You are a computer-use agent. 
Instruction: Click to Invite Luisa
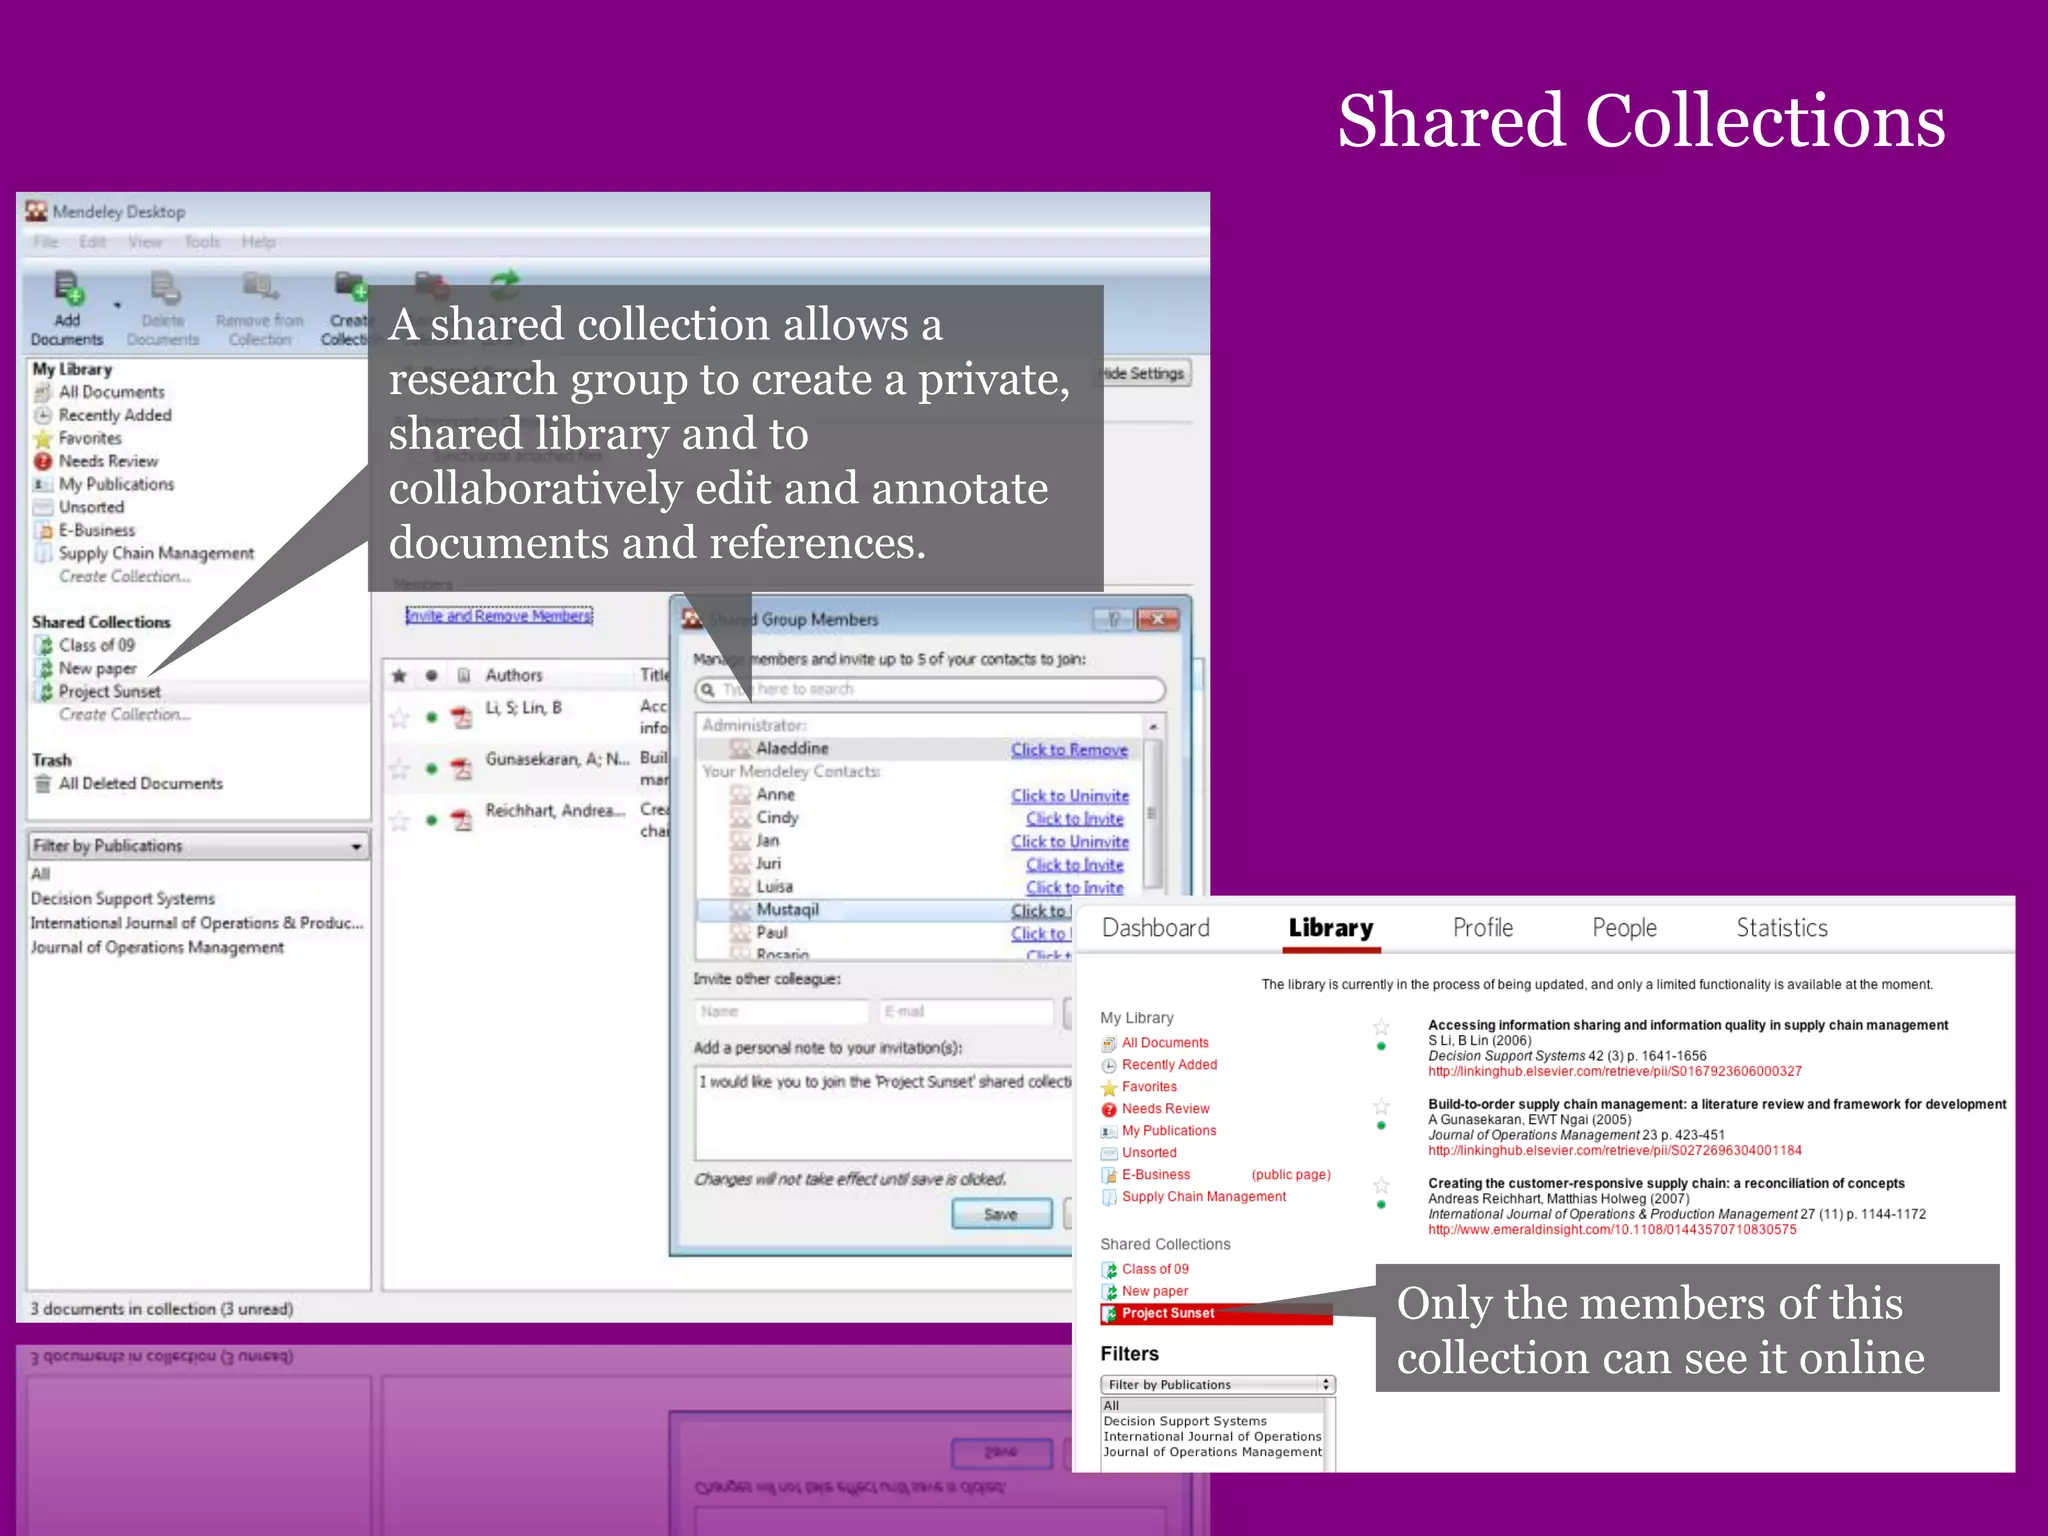[x=1074, y=887]
